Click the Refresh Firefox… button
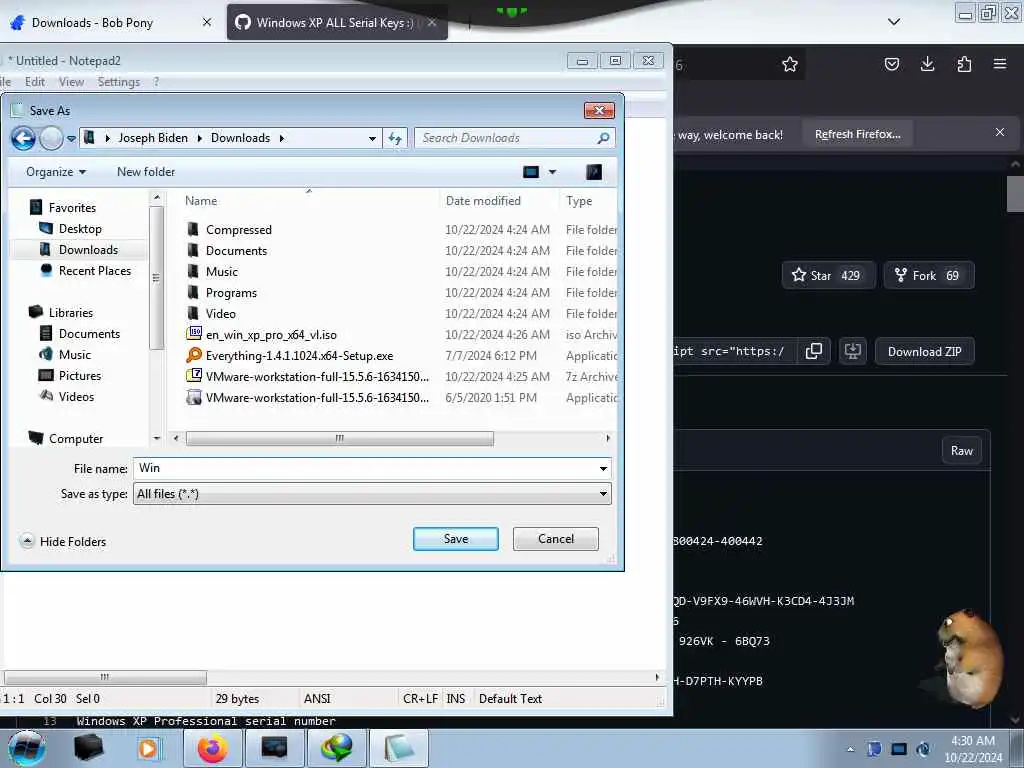 [857, 134]
